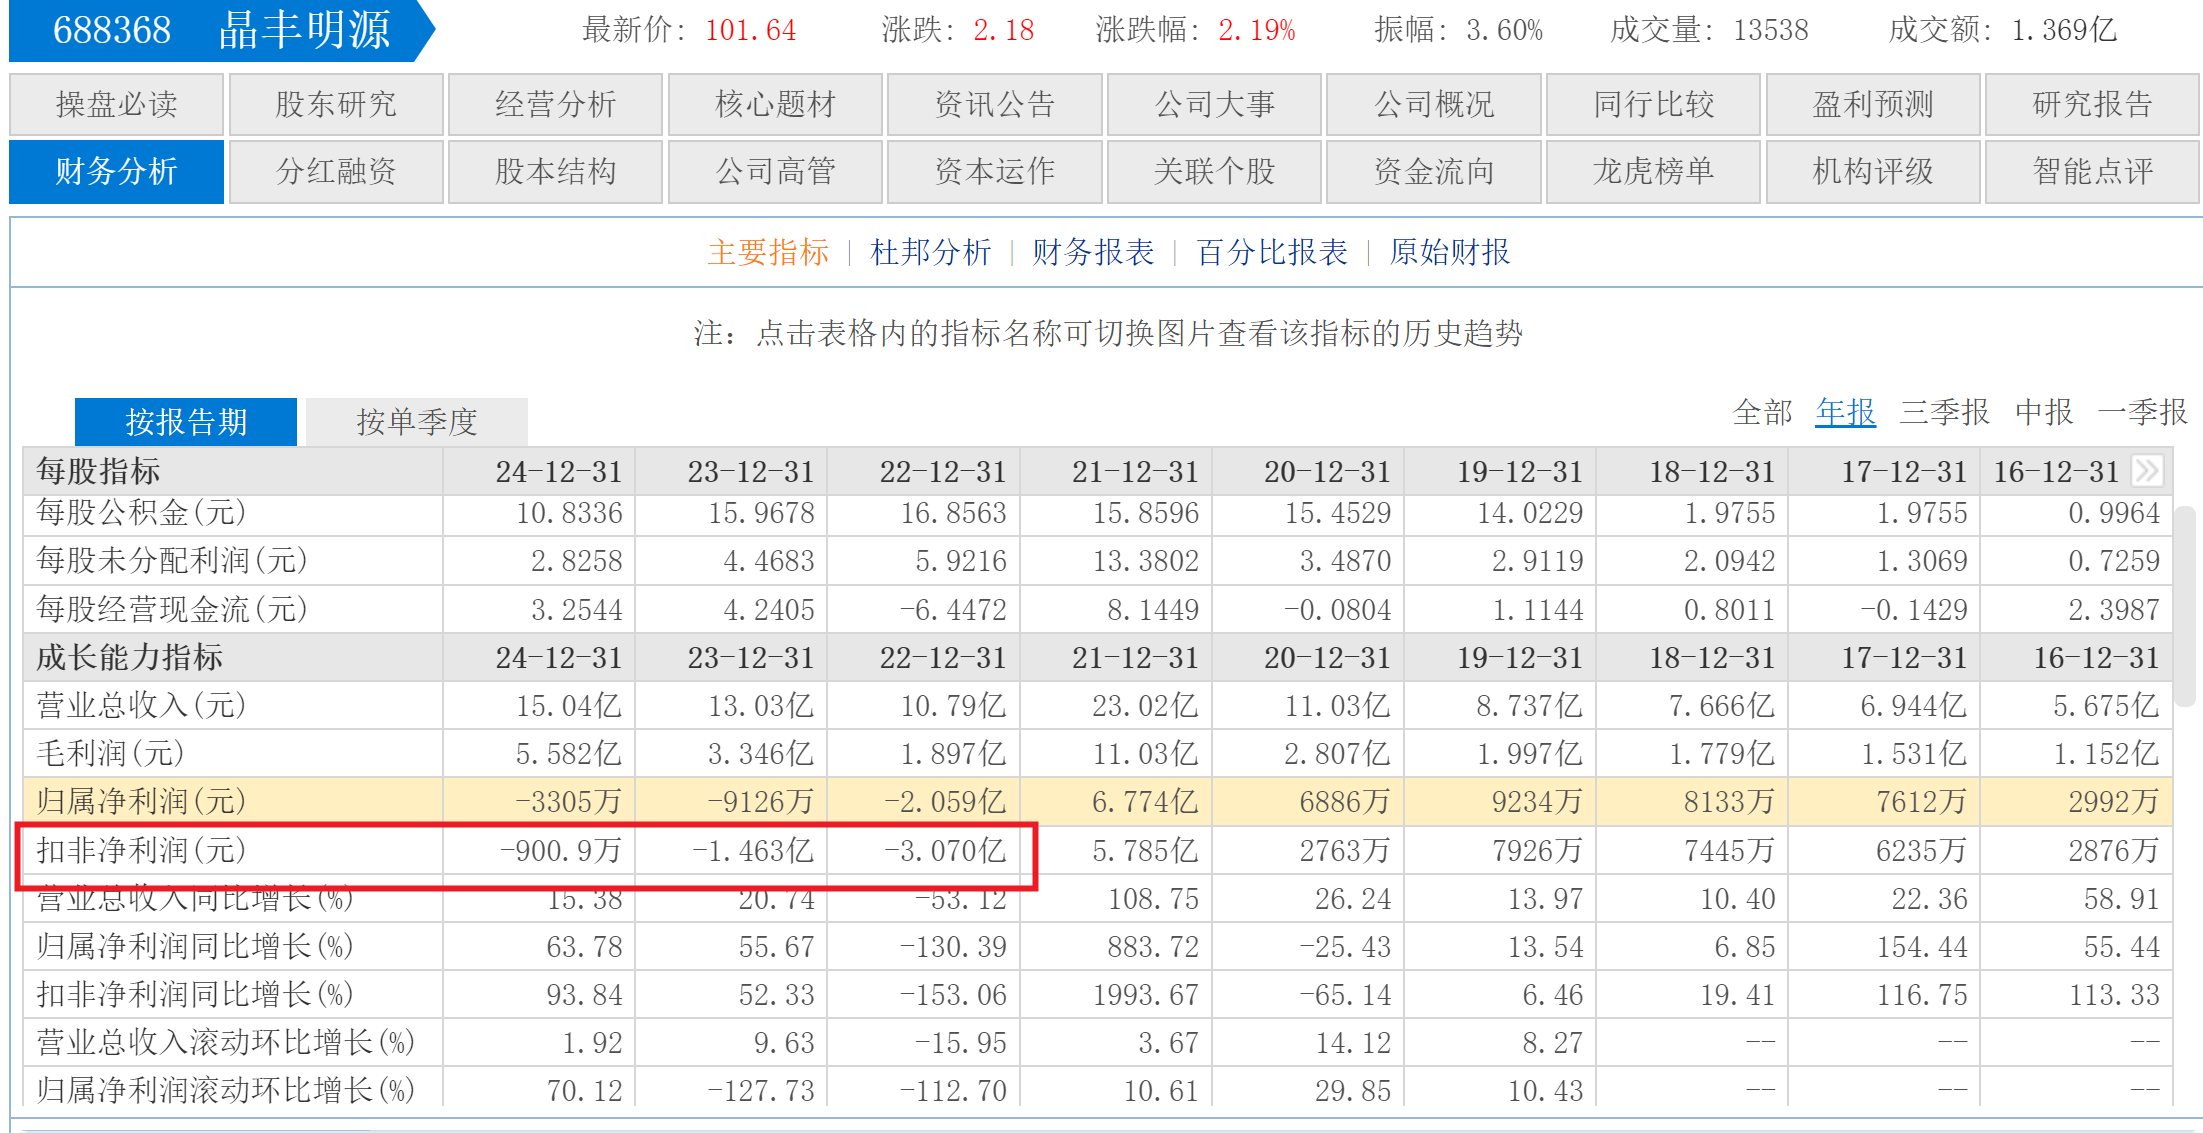Filter reports by 中报
The width and height of the screenshot is (2203, 1133).
(x=2044, y=412)
